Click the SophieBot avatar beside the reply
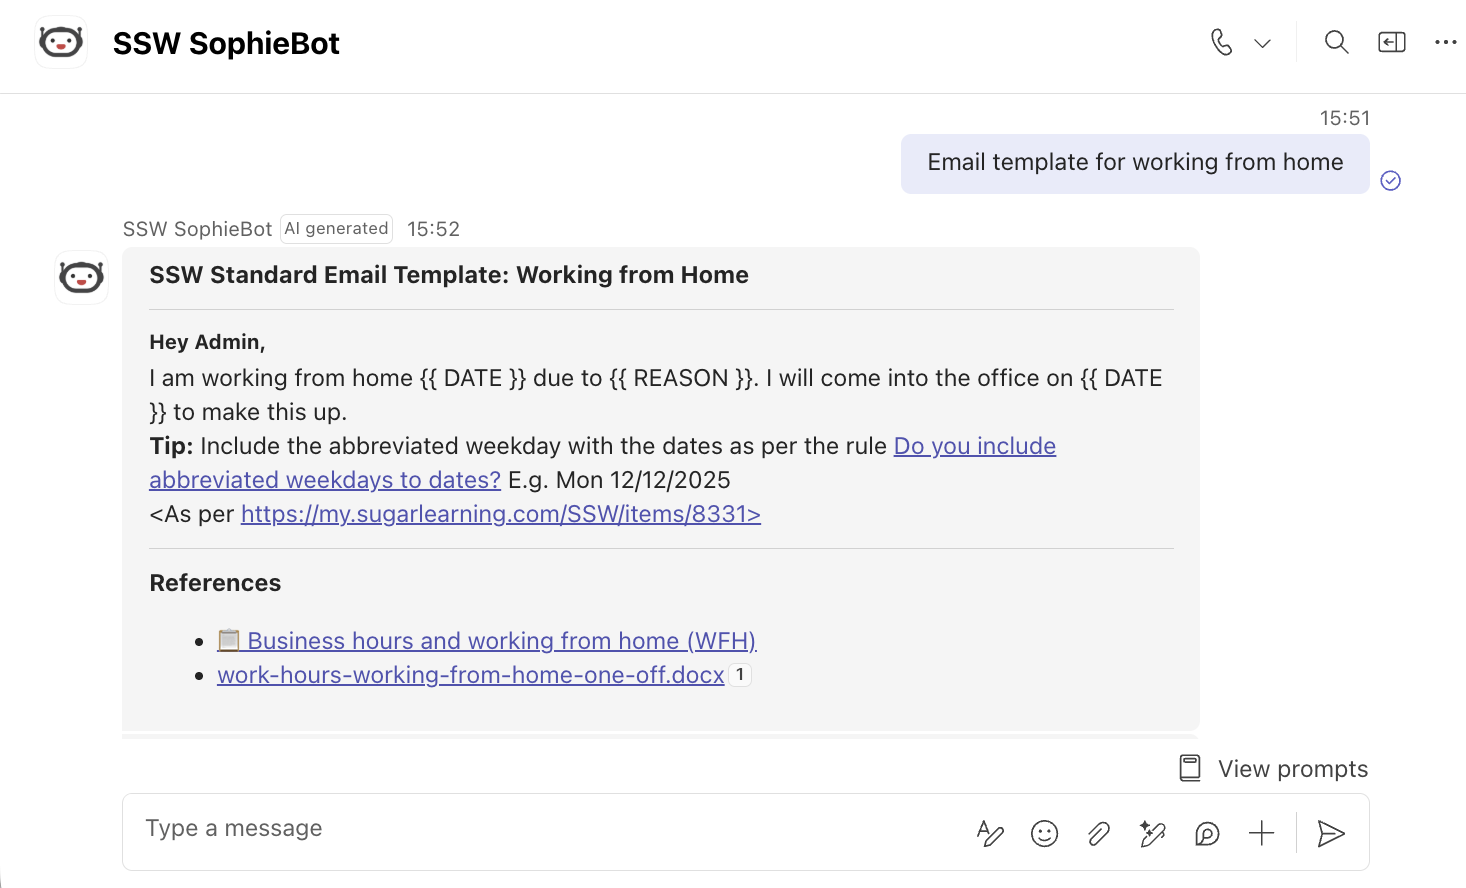1466x888 pixels. click(82, 277)
